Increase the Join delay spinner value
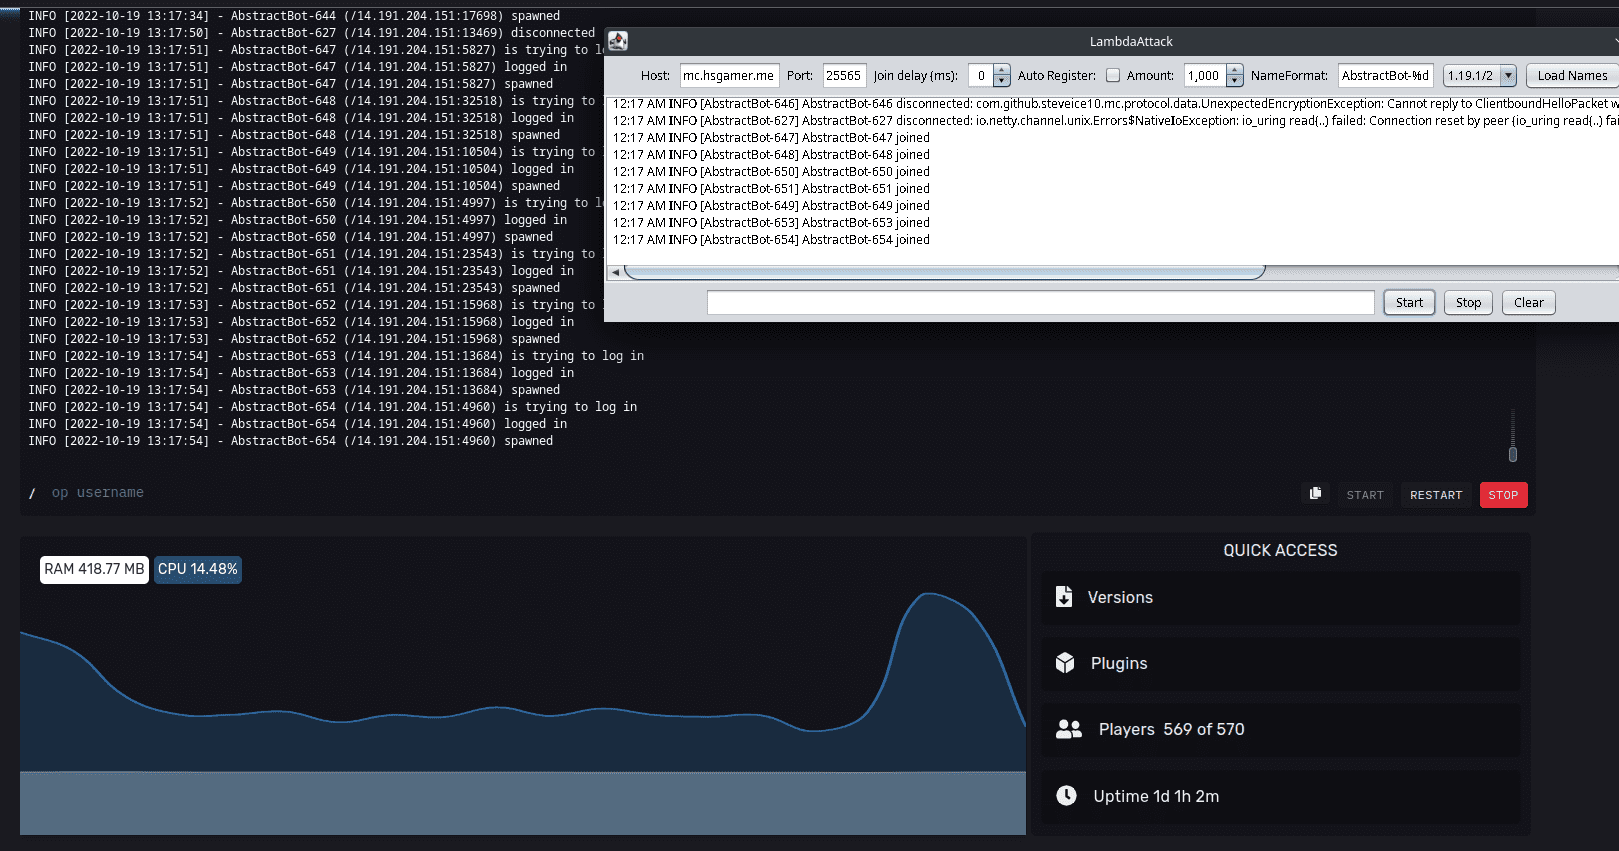This screenshot has width=1619, height=851. tap(1002, 70)
